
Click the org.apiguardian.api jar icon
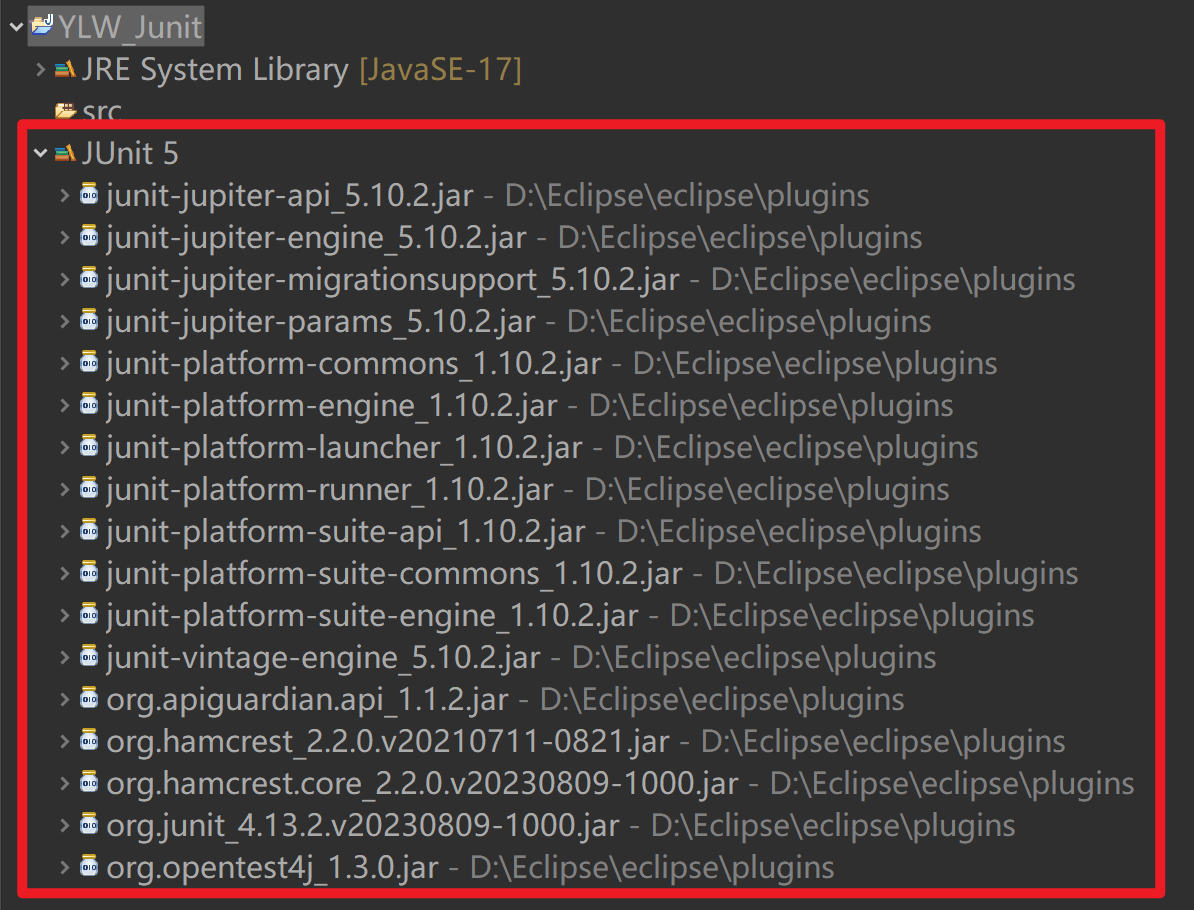[89, 697]
